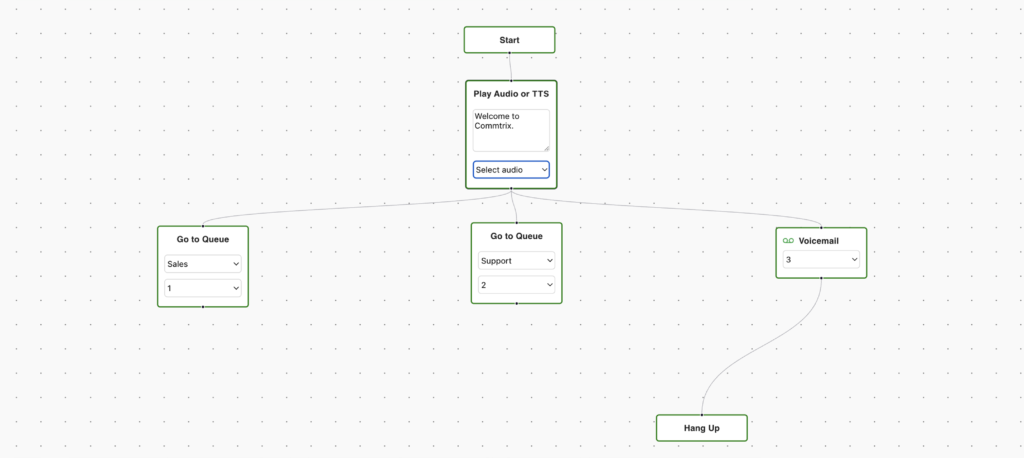Select the Hang Up node
Viewport: 1024px width, 458px height.
tap(701, 428)
